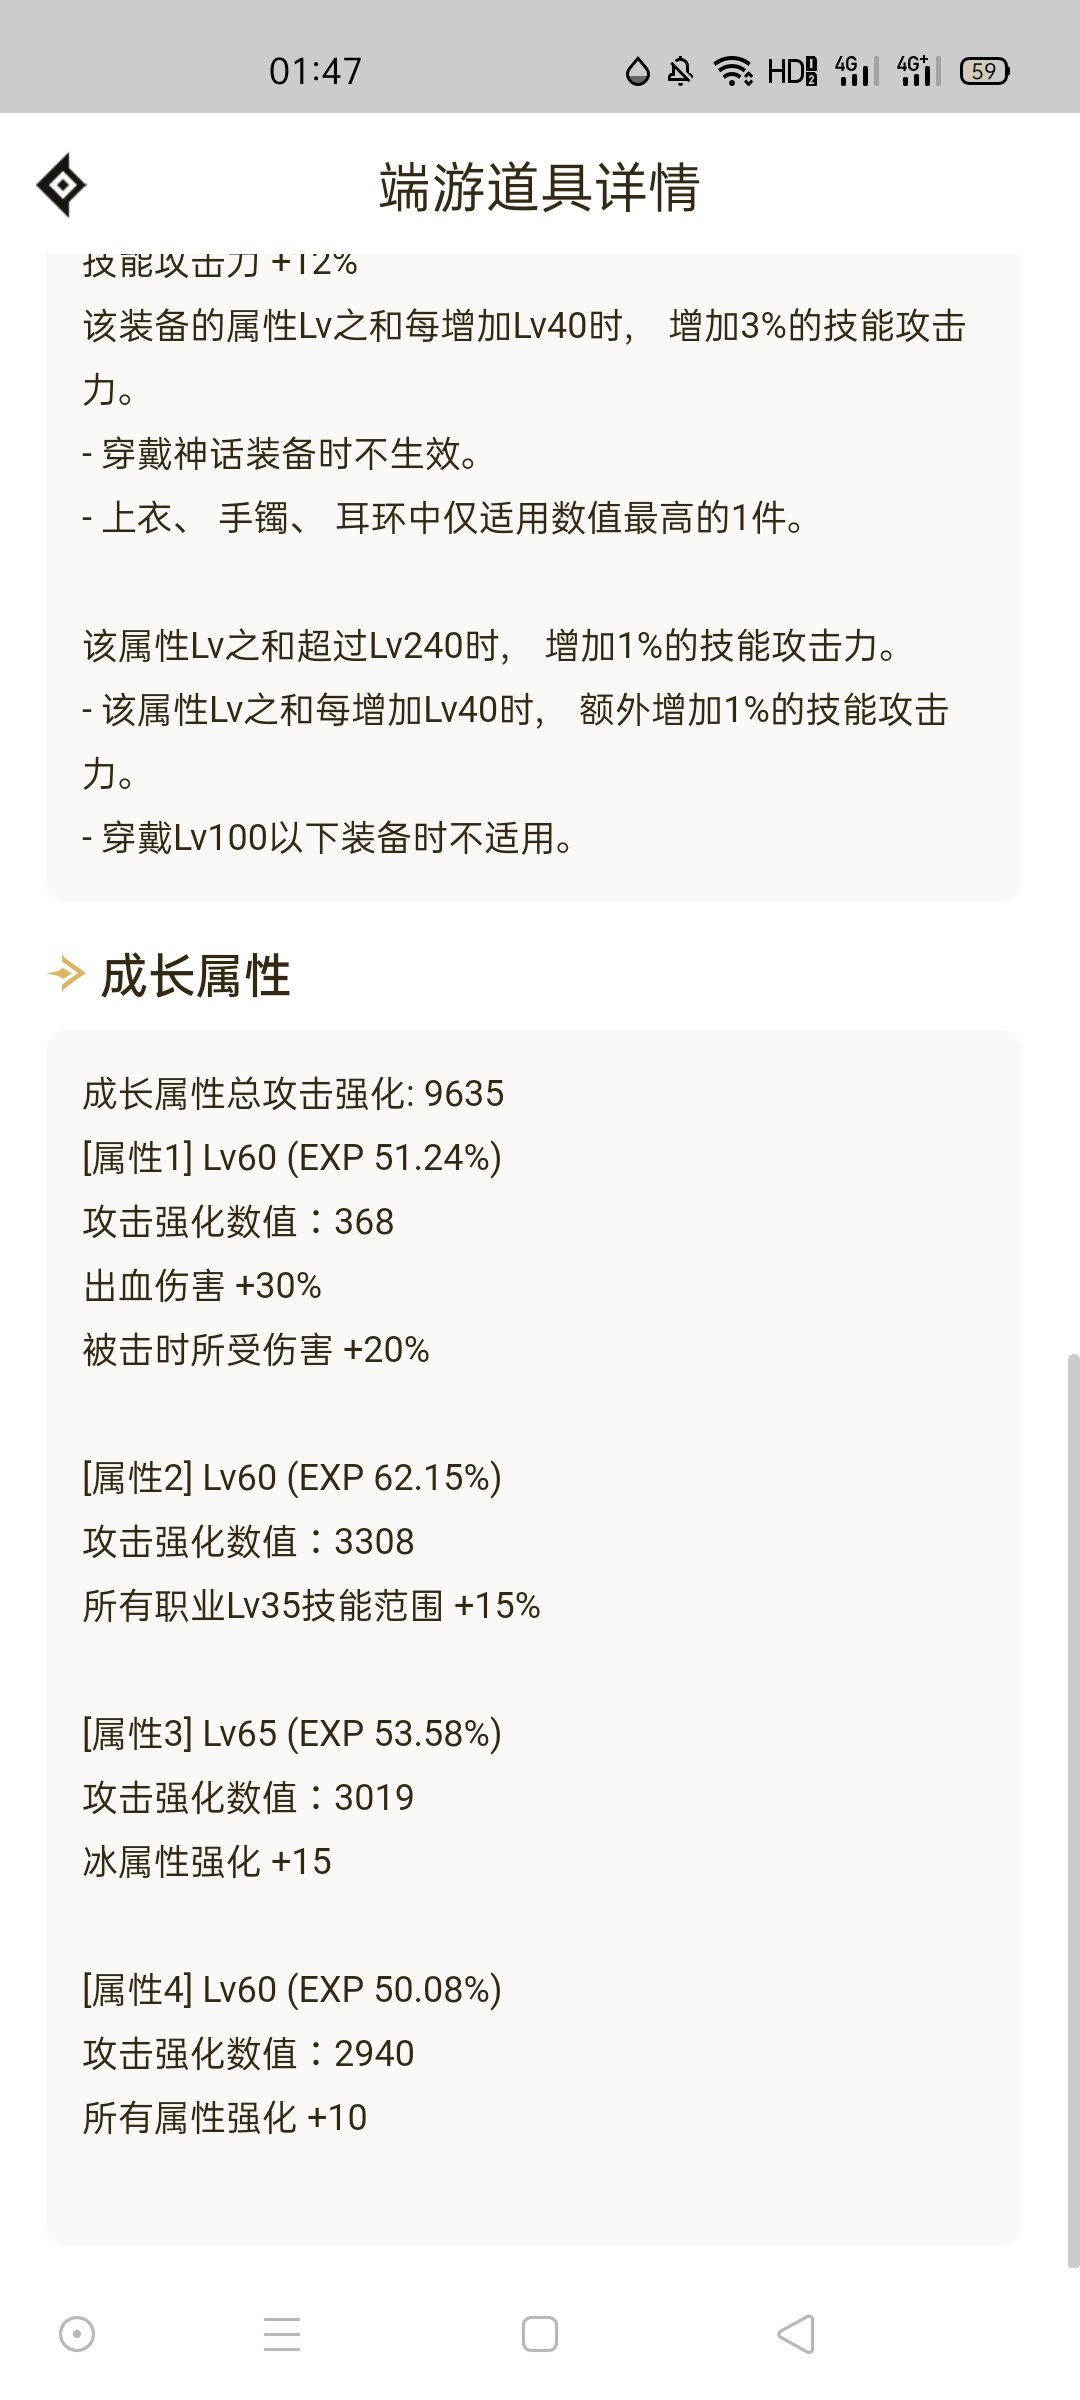Tap the 端游道具详情 page title

point(539,187)
